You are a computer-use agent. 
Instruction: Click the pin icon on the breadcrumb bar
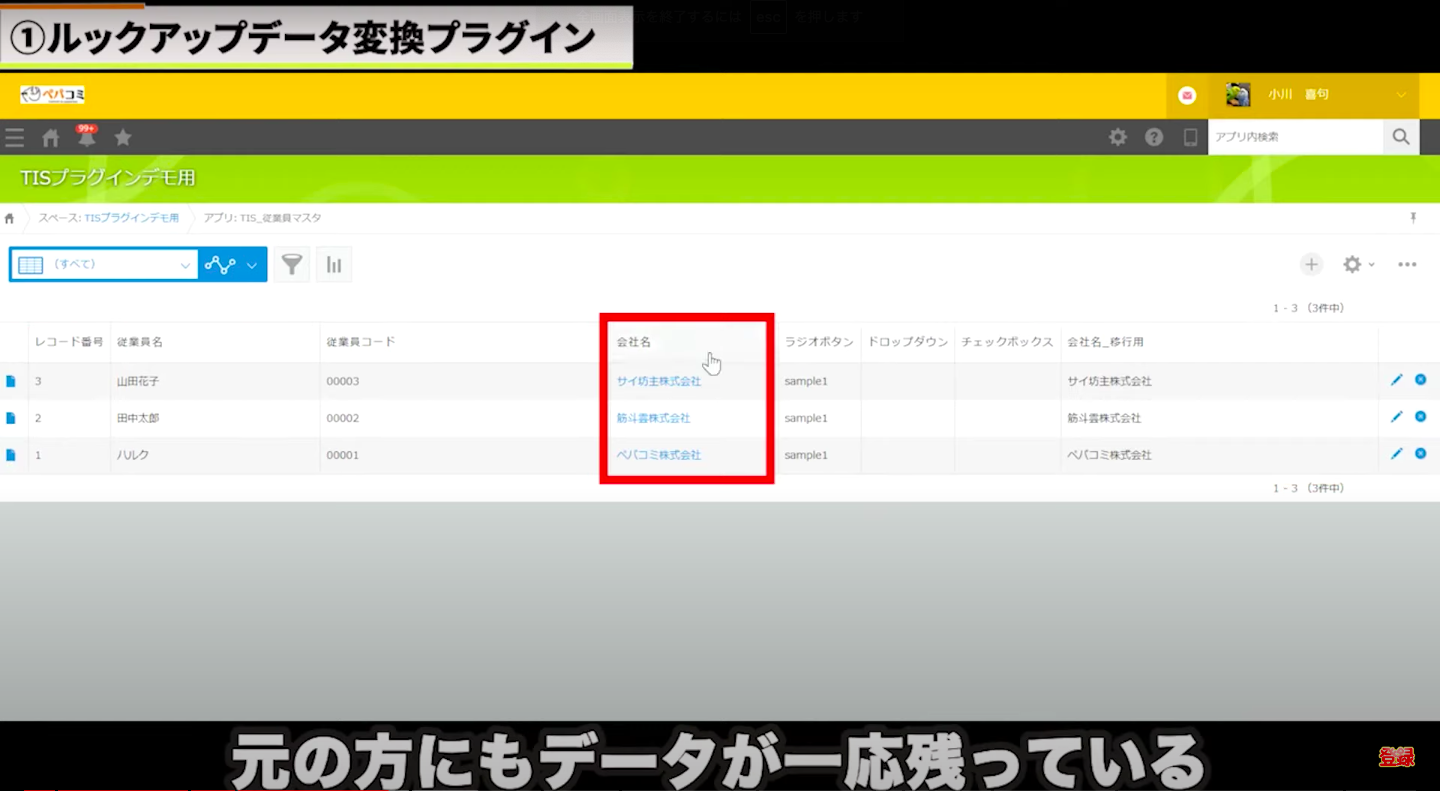click(x=1413, y=217)
